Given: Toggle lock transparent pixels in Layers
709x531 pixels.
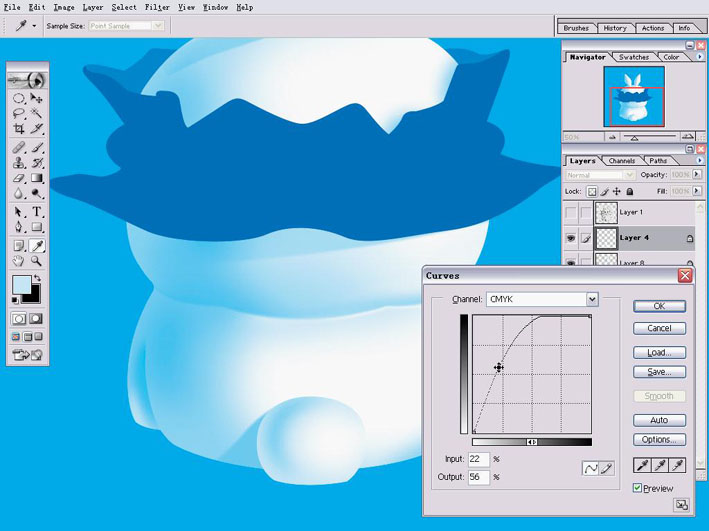Looking at the screenshot, I should coord(591,191).
